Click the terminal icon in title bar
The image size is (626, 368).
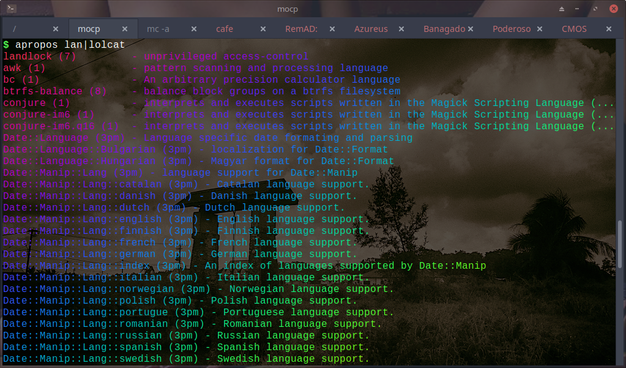(x=11, y=8)
